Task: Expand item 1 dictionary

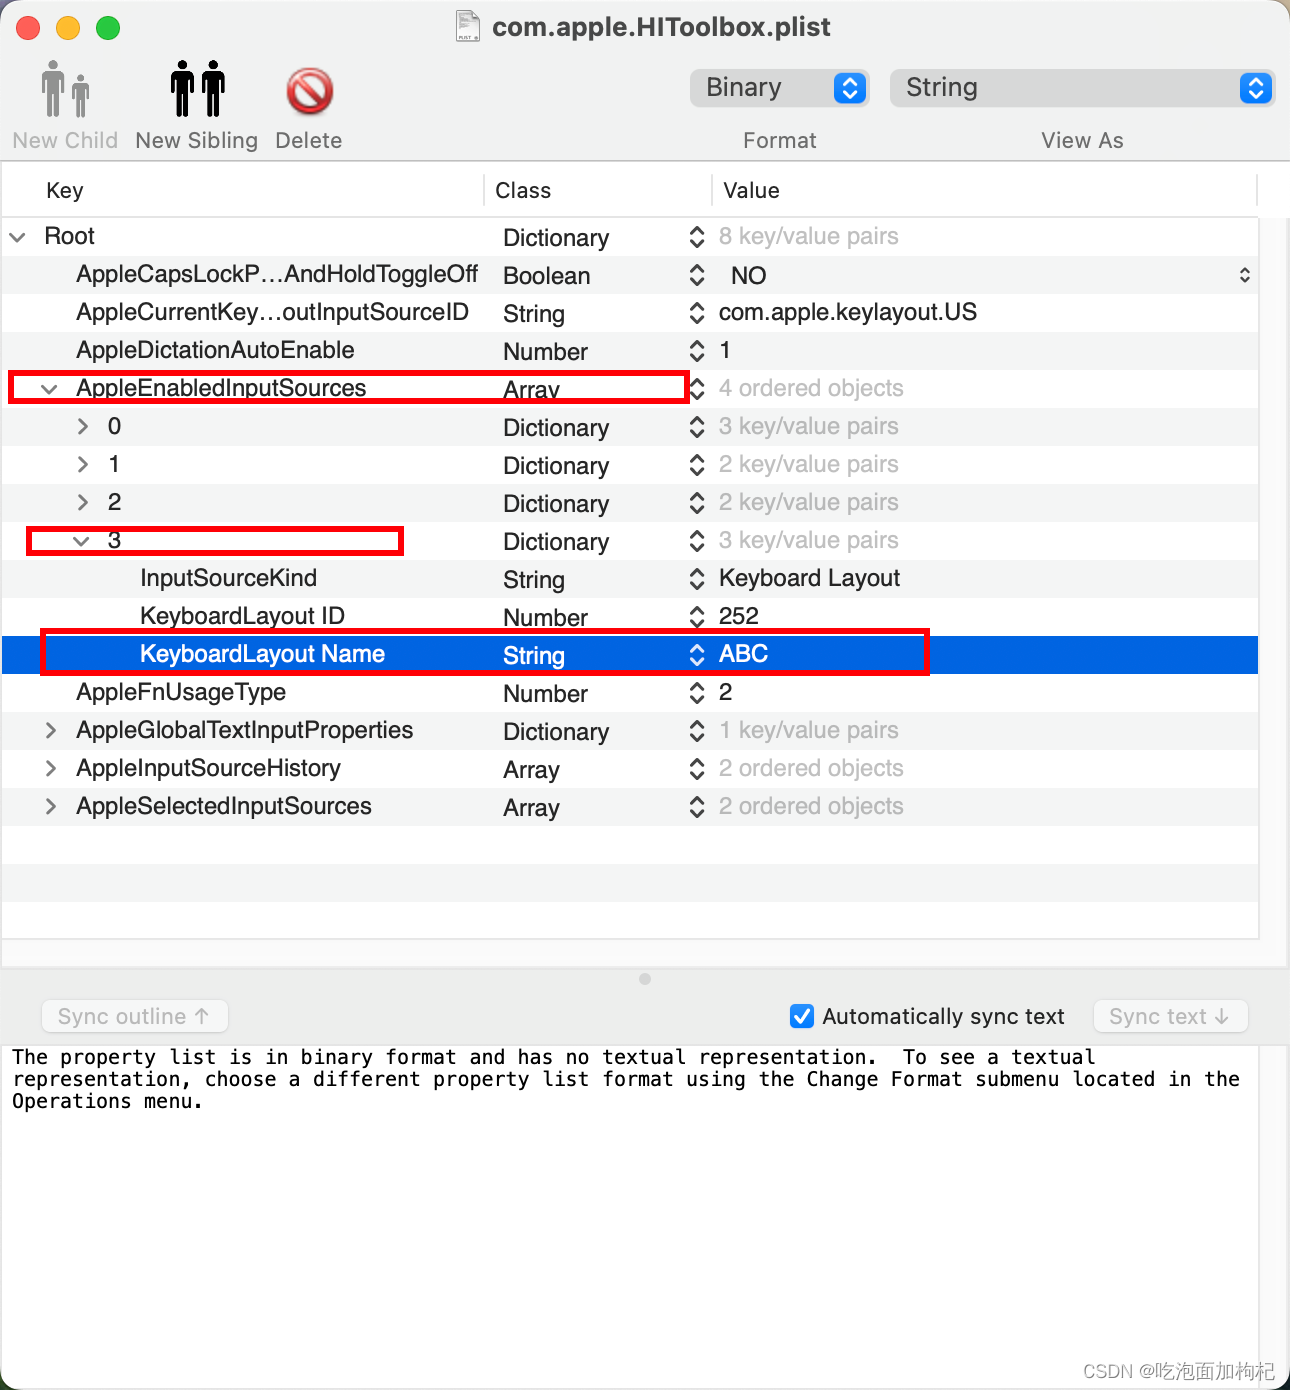Action: [x=83, y=465]
